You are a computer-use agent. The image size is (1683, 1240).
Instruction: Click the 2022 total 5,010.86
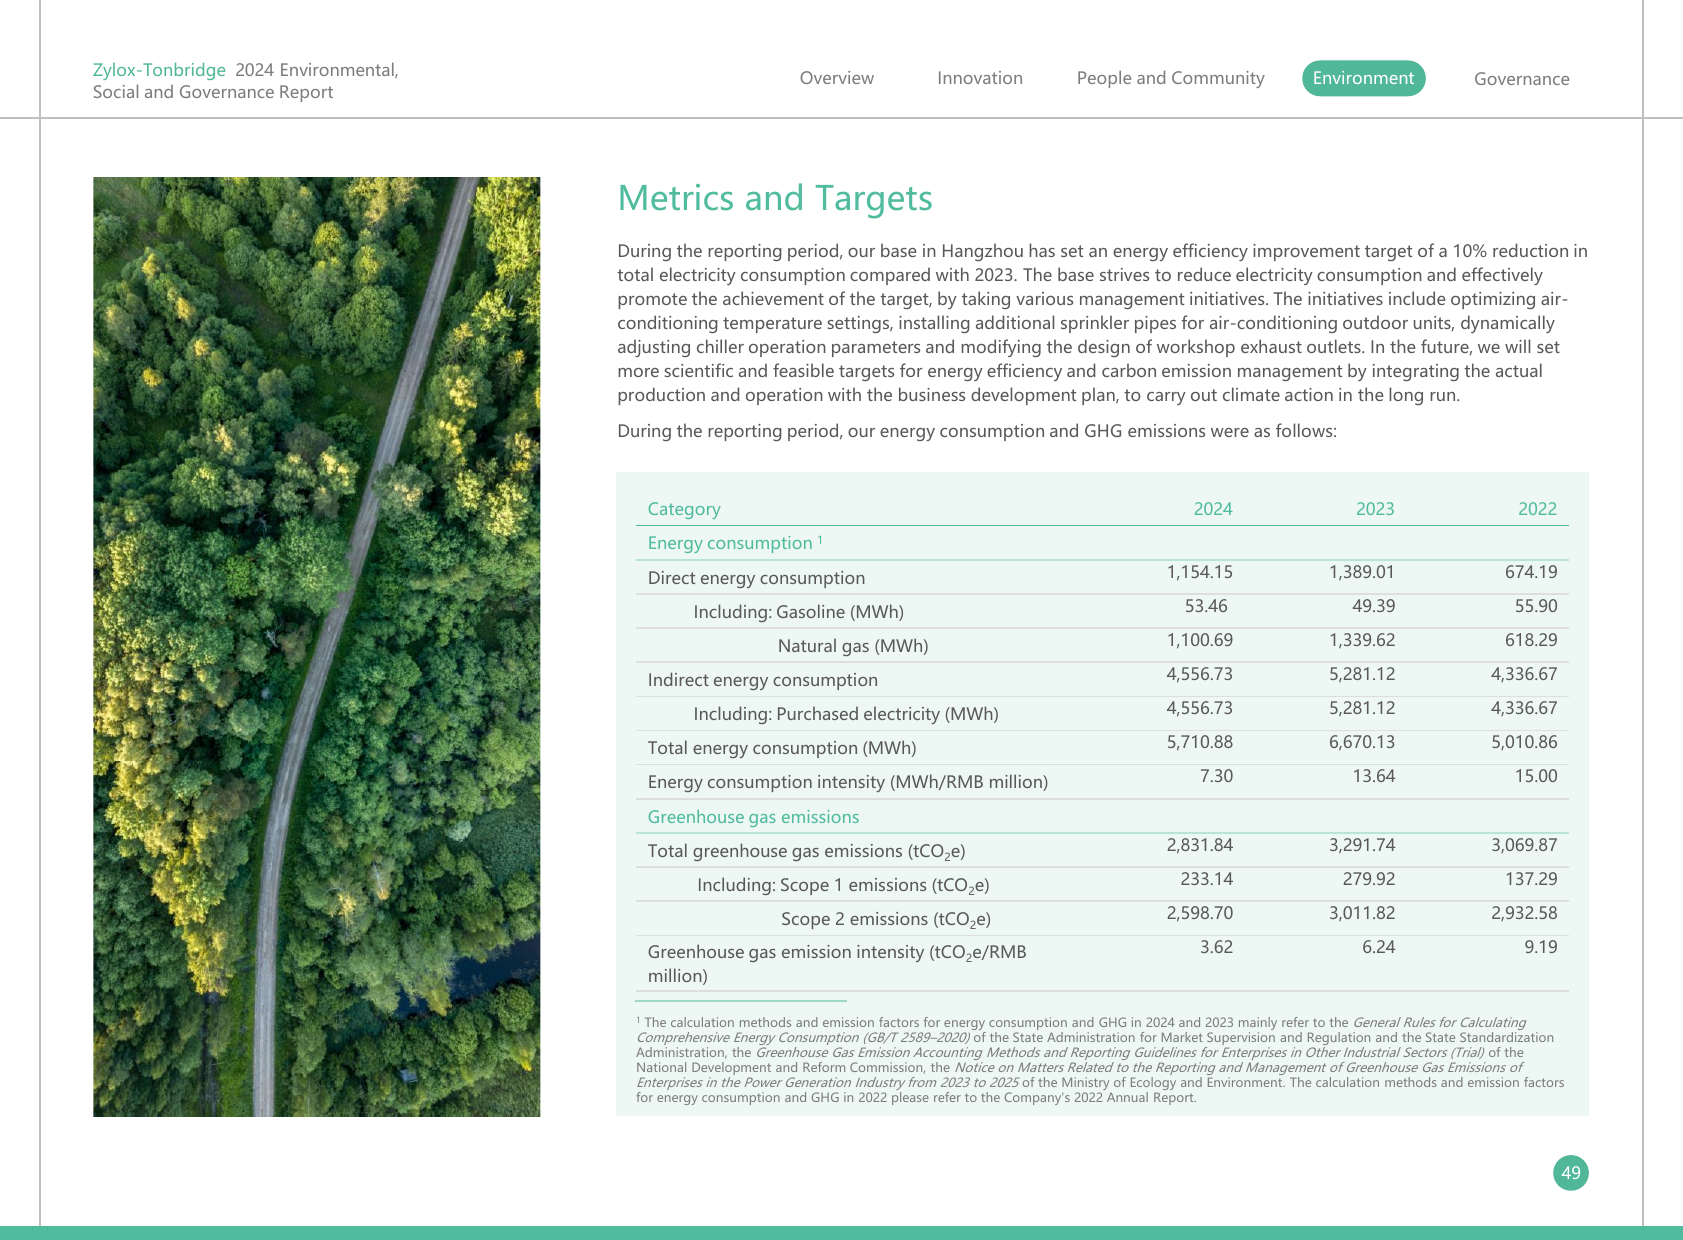(x=1524, y=742)
